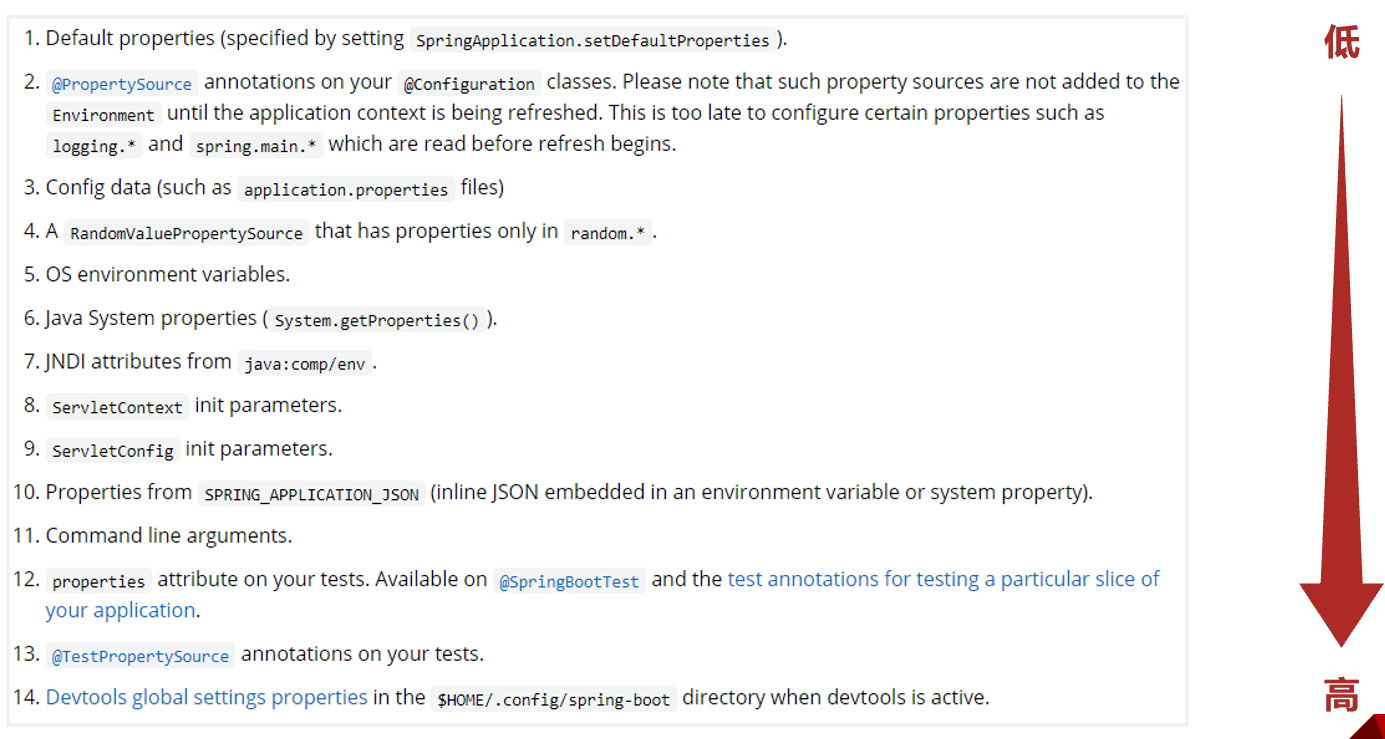Select the SpringApplication.setDefaultProperties code label
The width and height of the screenshot is (1385, 739).
coord(593,41)
